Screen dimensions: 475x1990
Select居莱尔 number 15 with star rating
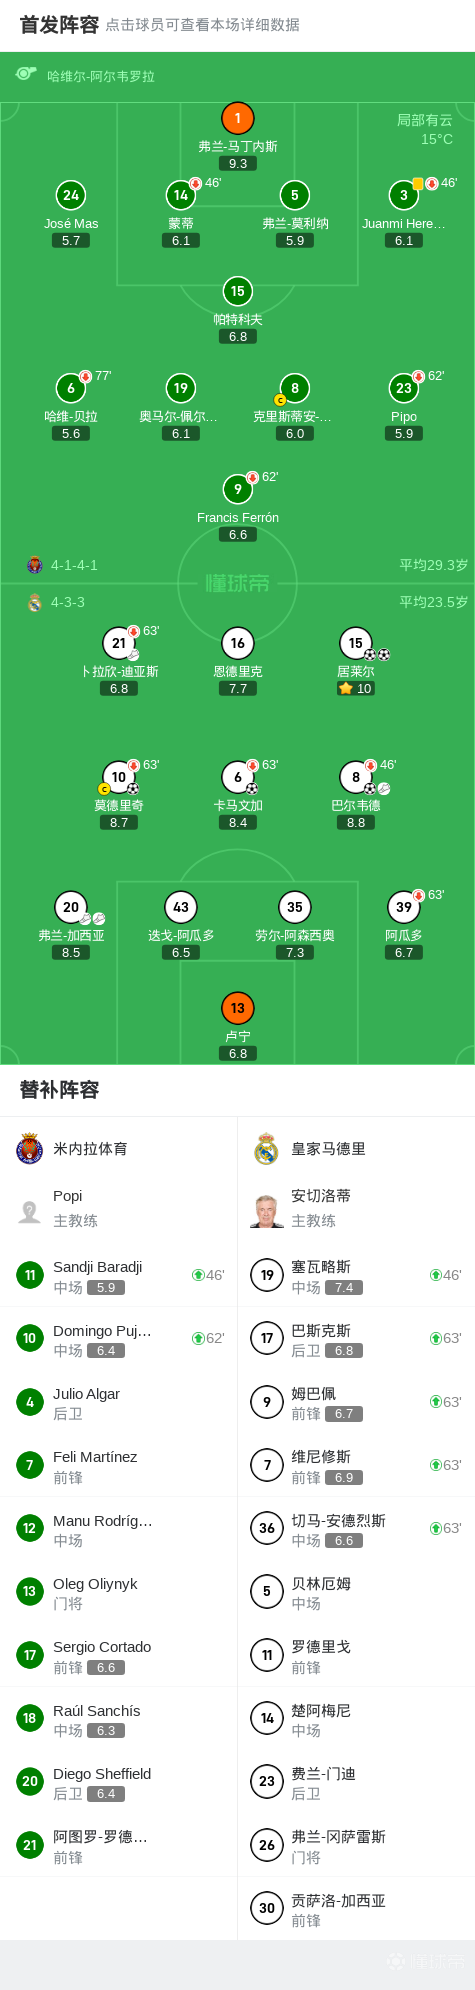click(355, 643)
